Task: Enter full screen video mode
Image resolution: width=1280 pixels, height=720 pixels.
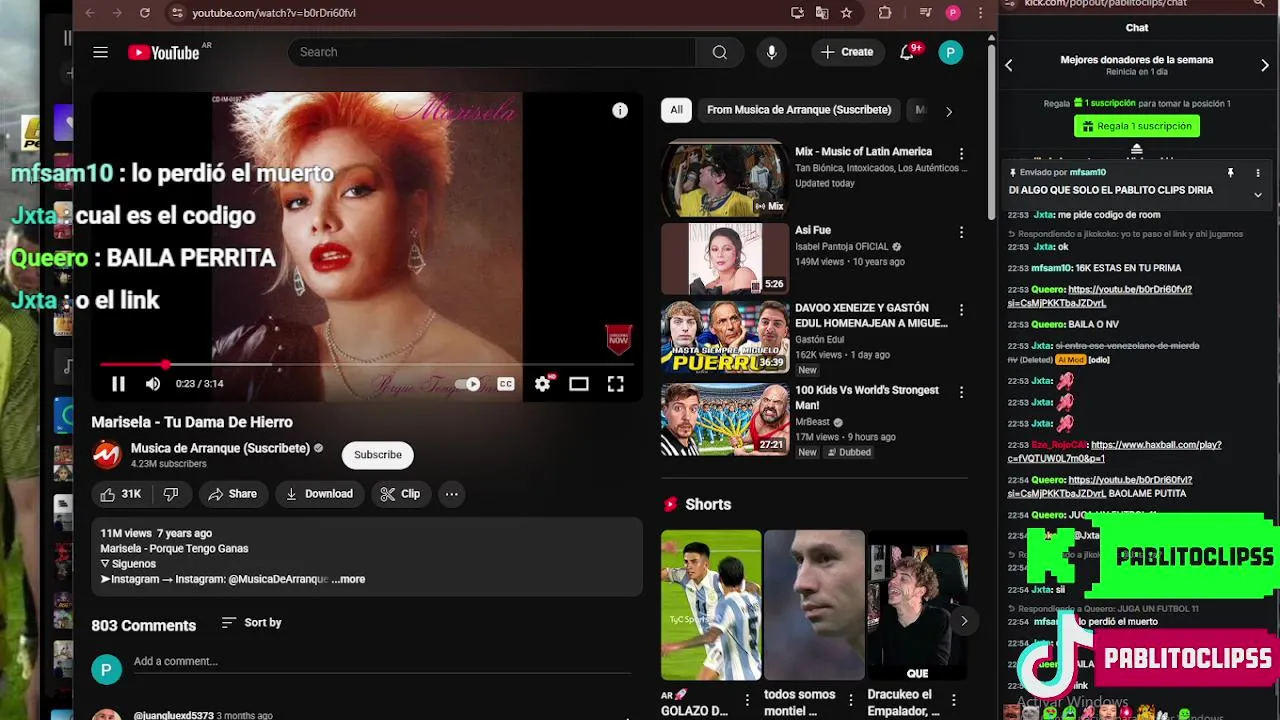Action: click(616, 384)
